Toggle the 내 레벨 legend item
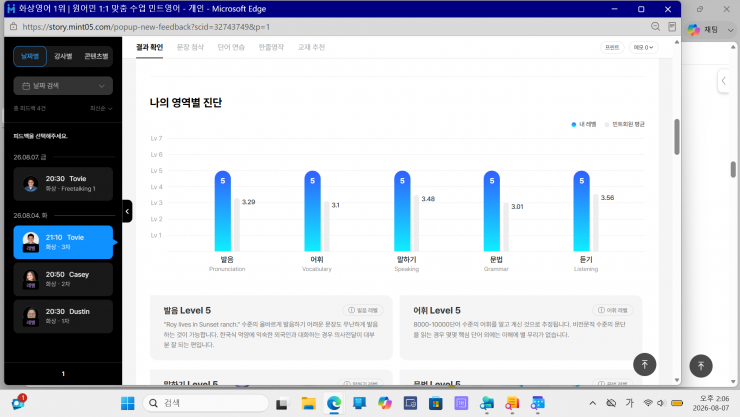Screen dimensions: 740x417 584,124
